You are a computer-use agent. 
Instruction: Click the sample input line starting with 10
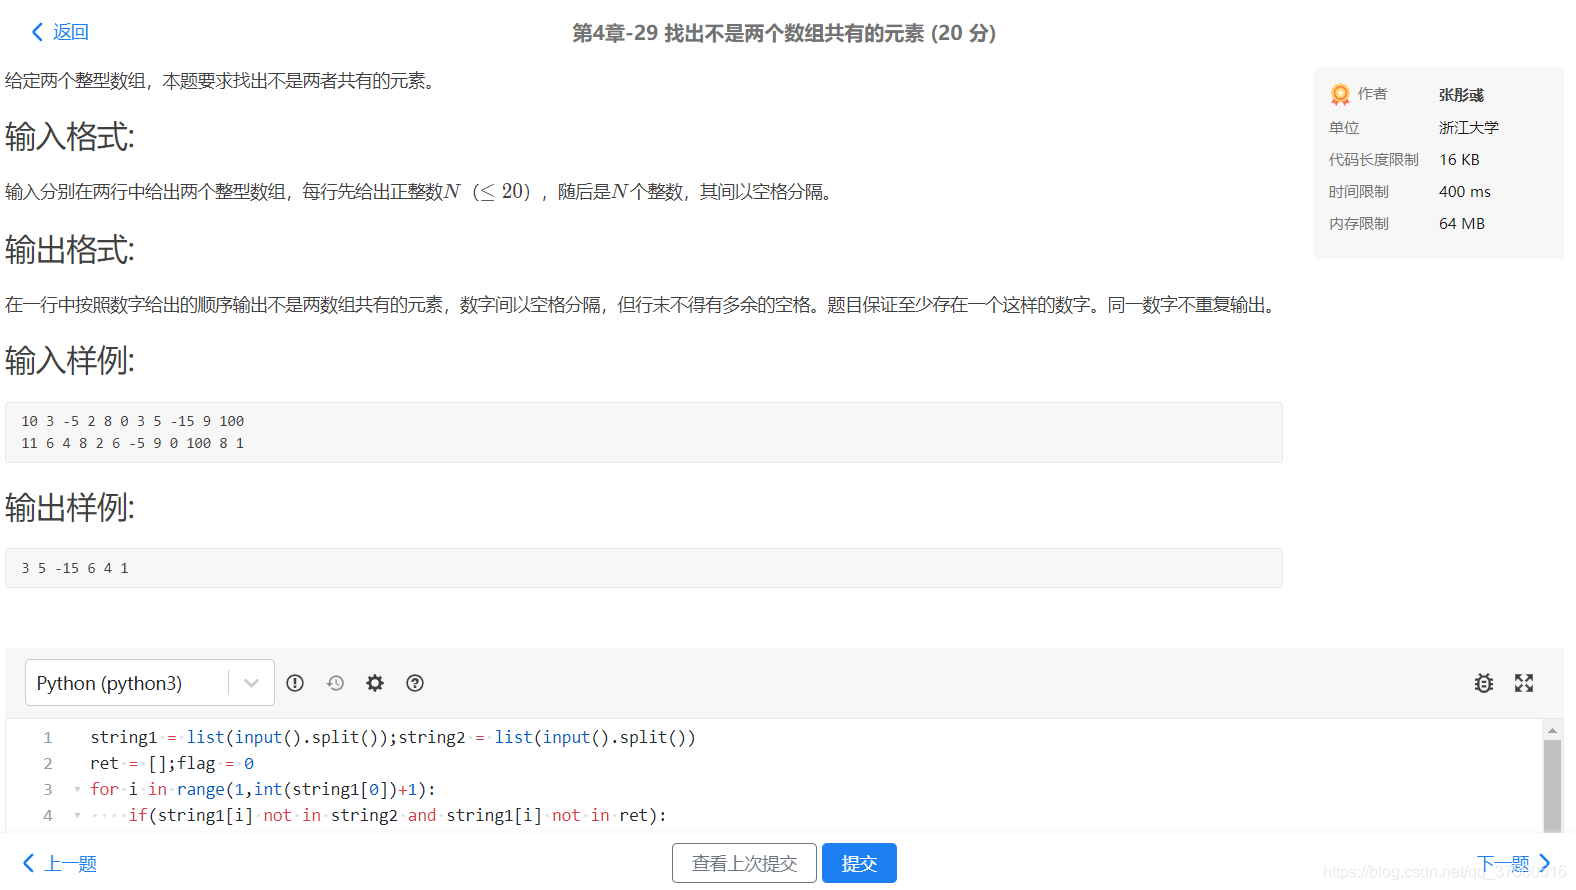(x=132, y=421)
